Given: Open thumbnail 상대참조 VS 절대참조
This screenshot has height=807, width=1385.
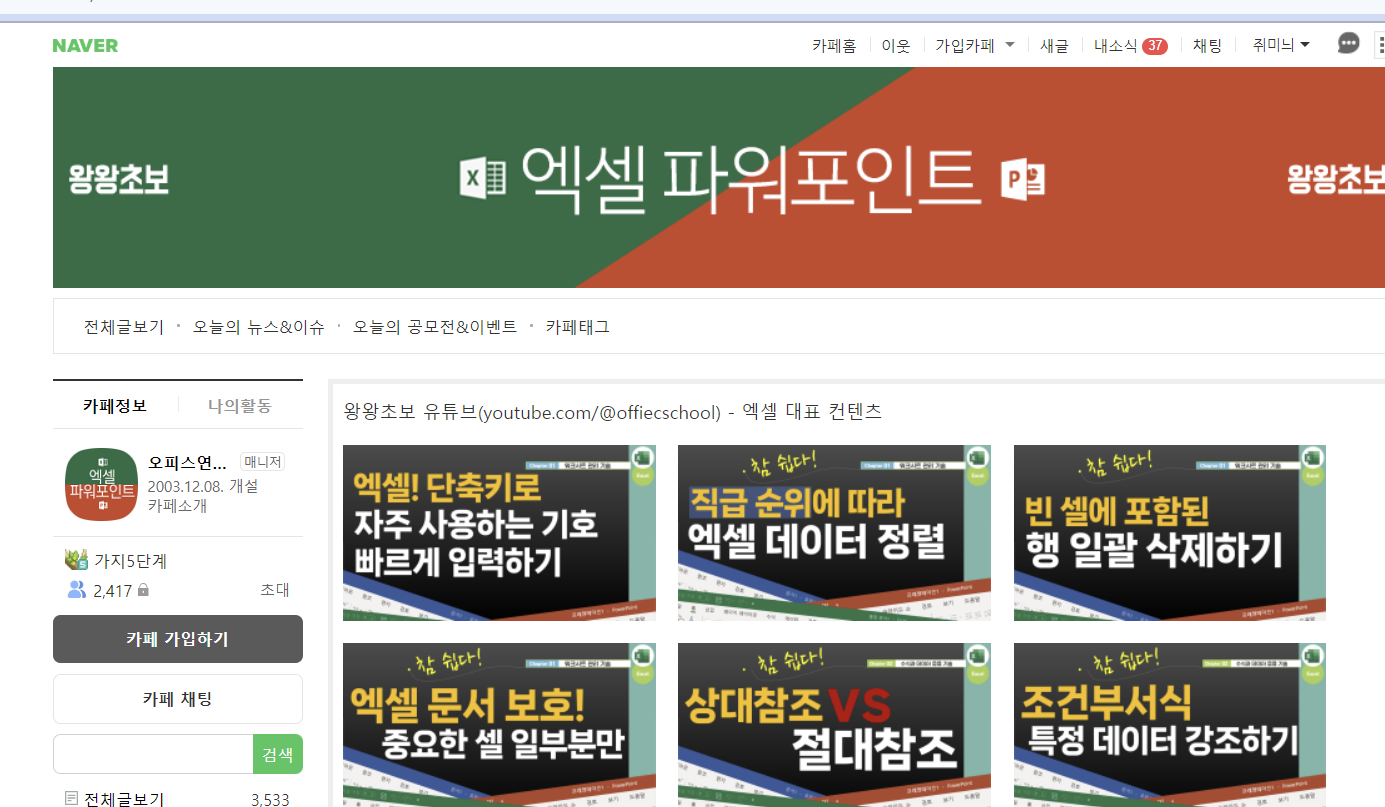Looking at the screenshot, I should (835, 725).
